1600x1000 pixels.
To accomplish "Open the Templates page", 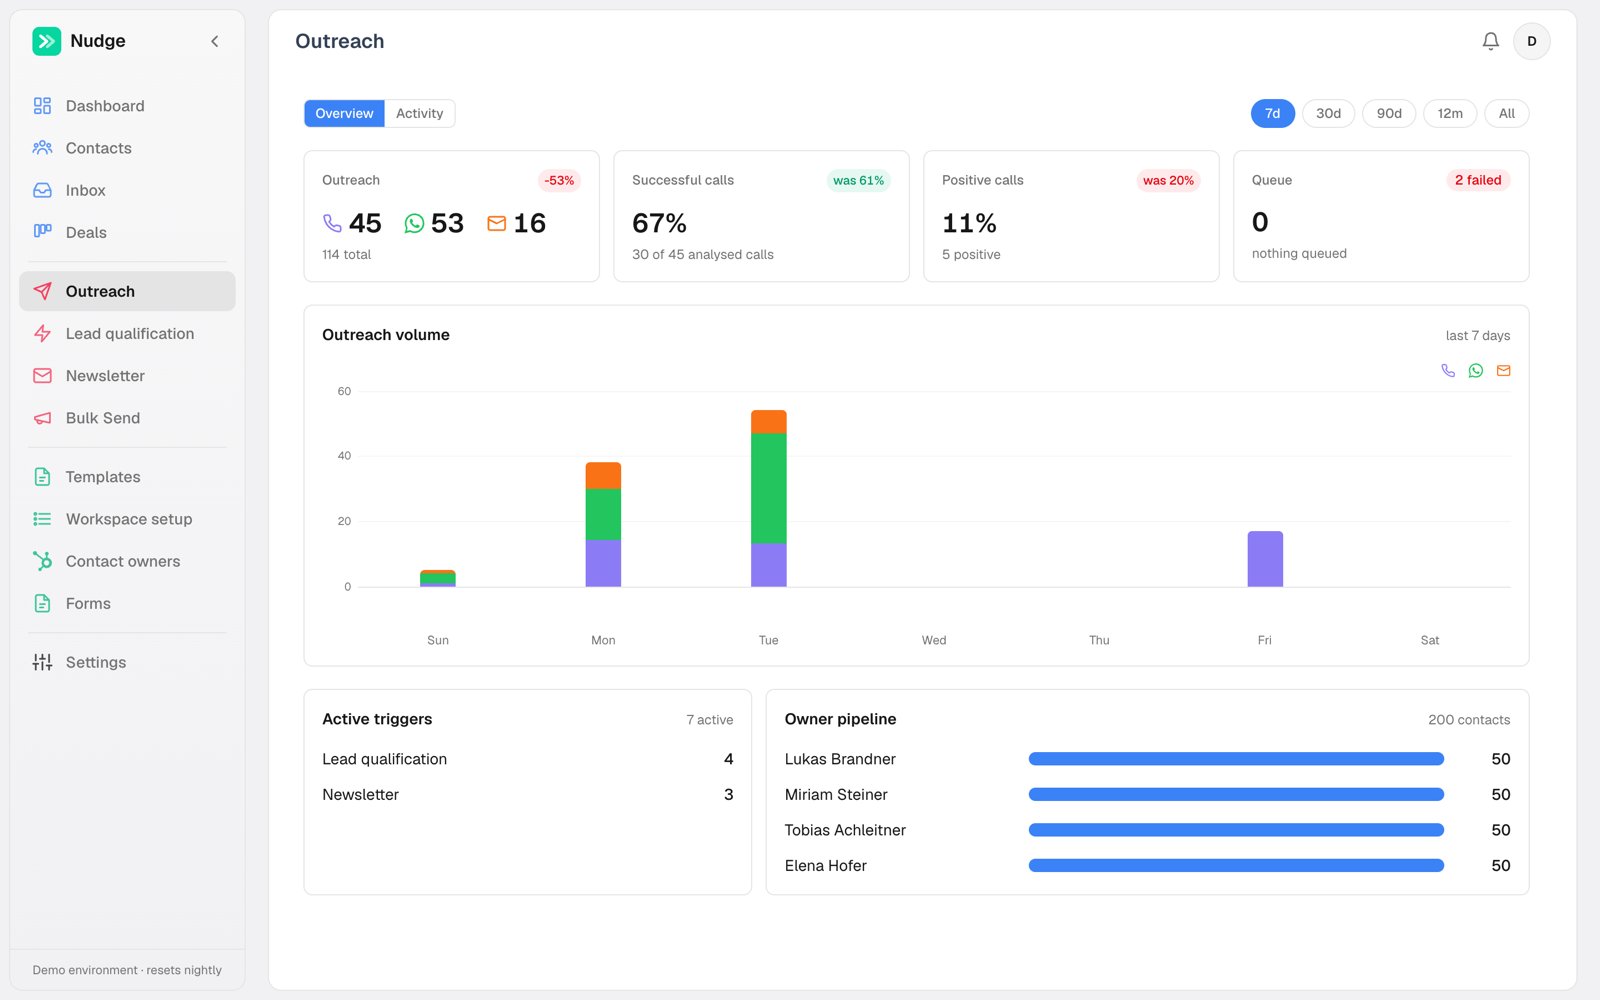I will (127, 477).
